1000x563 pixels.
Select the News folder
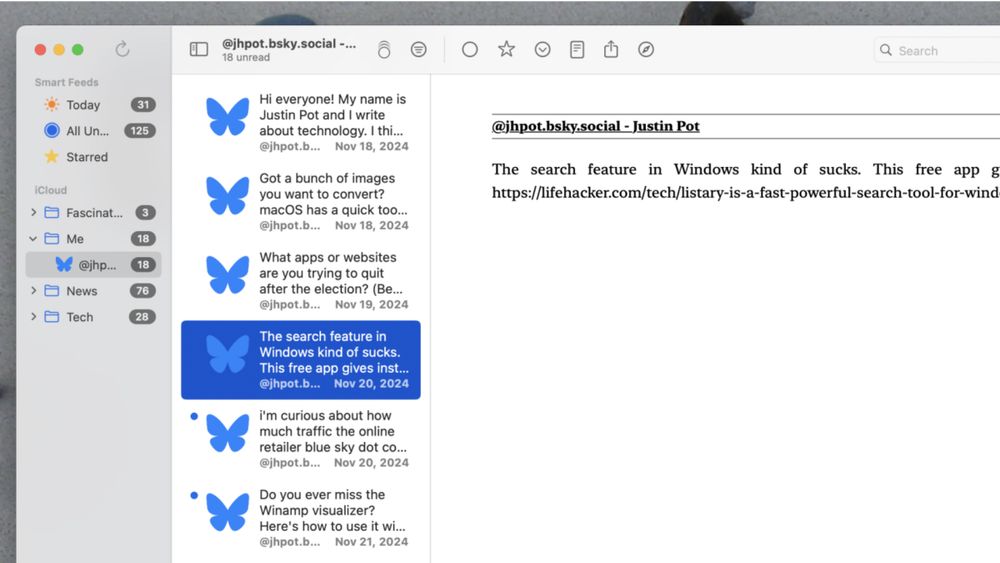tap(94, 291)
